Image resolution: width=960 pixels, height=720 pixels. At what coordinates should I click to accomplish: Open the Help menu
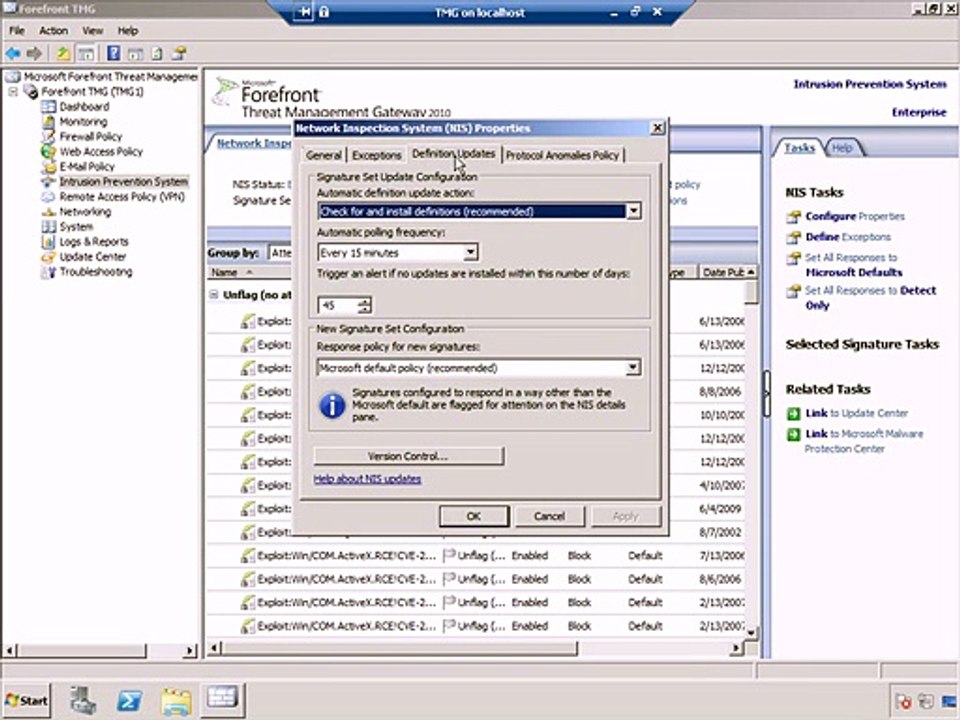pyautogui.click(x=128, y=31)
